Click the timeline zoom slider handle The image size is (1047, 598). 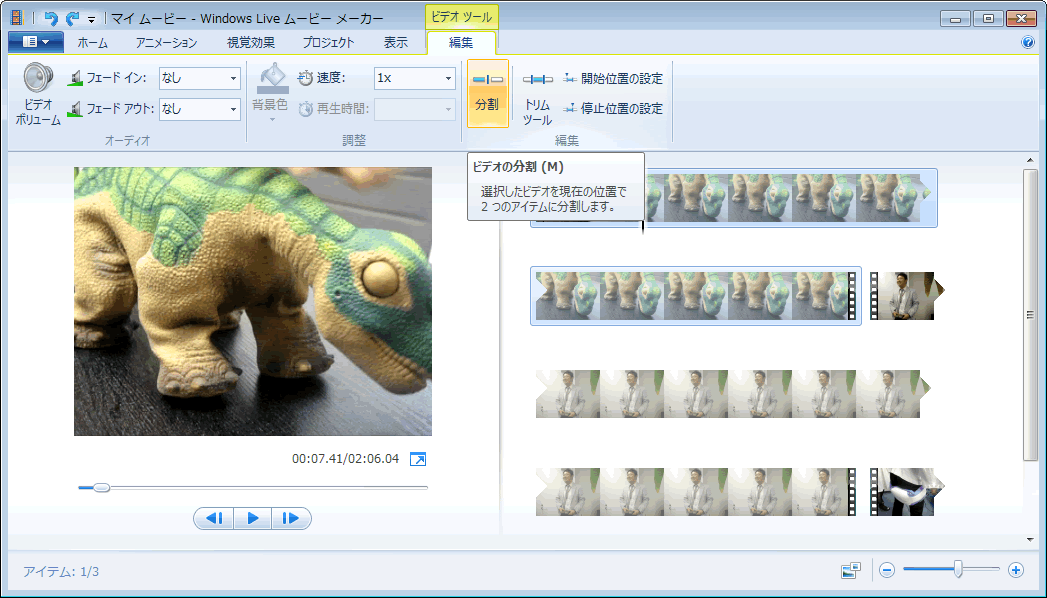point(958,570)
